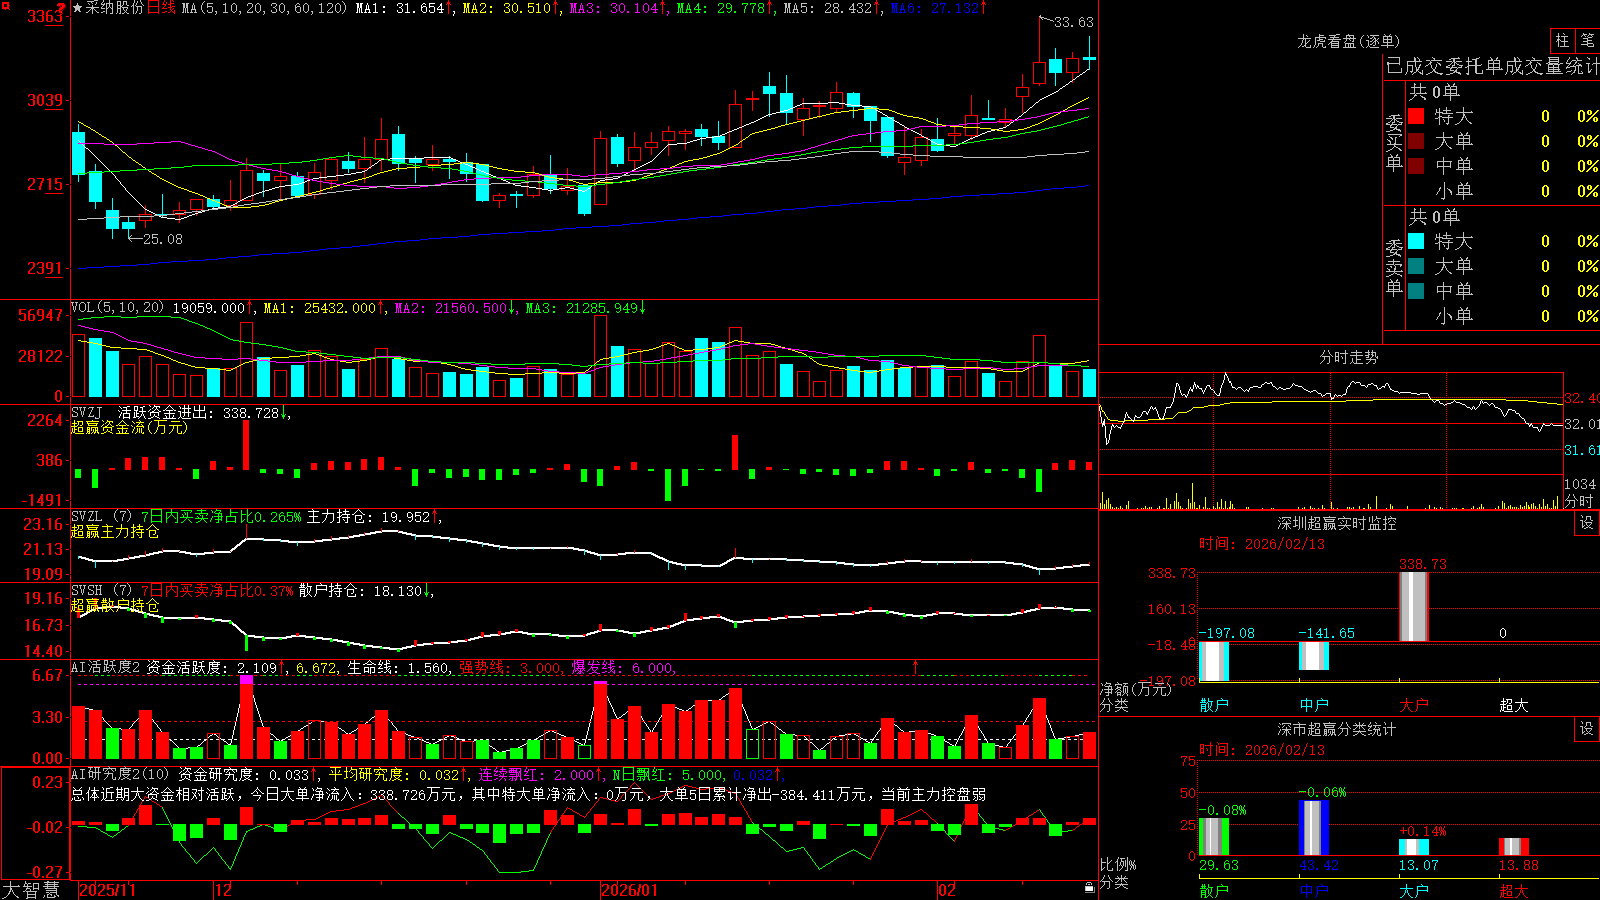Select the MA(5,10,20,30,60,120) indicator label

(x=264, y=8)
